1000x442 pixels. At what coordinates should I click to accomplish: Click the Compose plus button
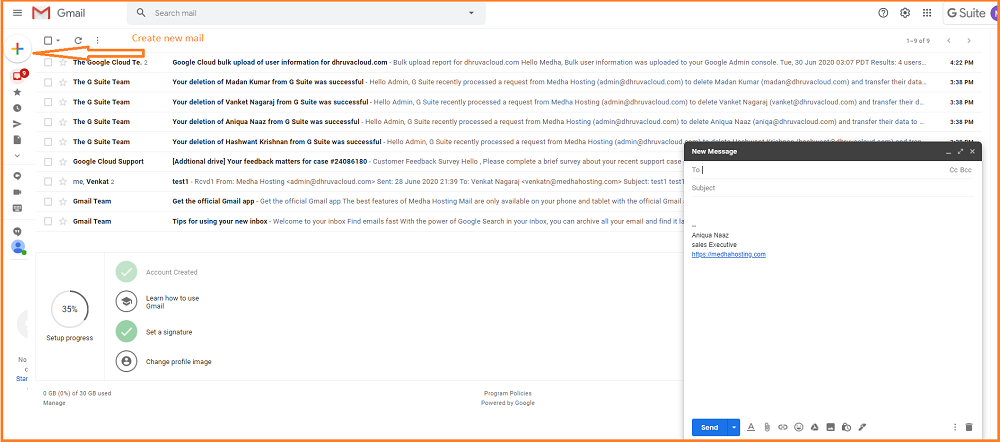17,49
